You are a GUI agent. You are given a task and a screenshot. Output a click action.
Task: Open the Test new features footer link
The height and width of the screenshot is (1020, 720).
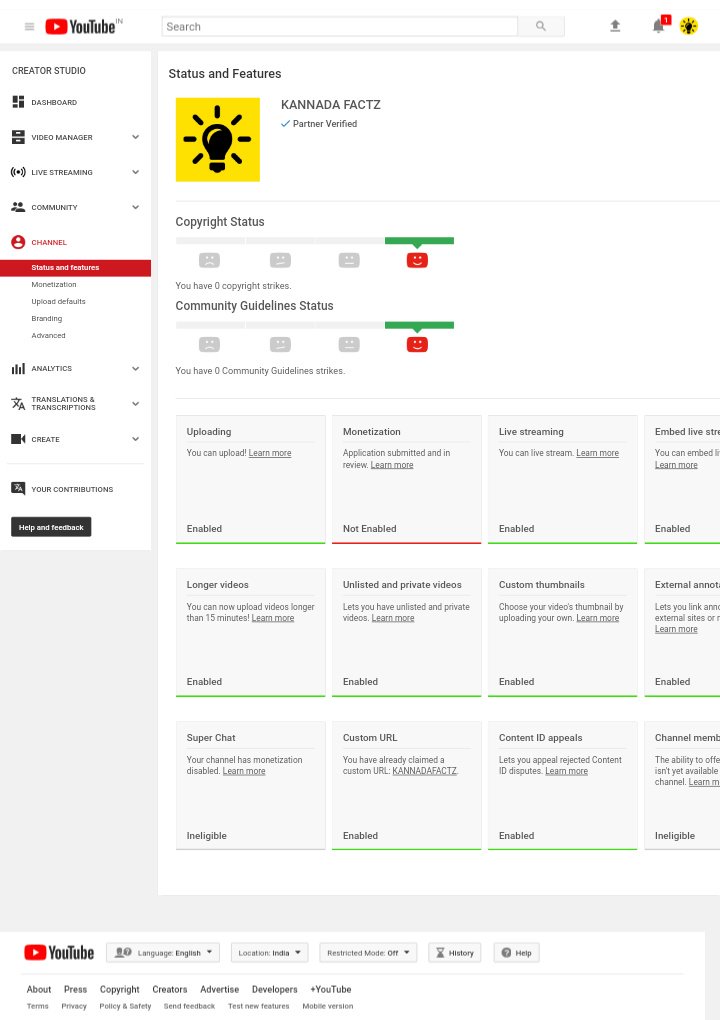258,1006
